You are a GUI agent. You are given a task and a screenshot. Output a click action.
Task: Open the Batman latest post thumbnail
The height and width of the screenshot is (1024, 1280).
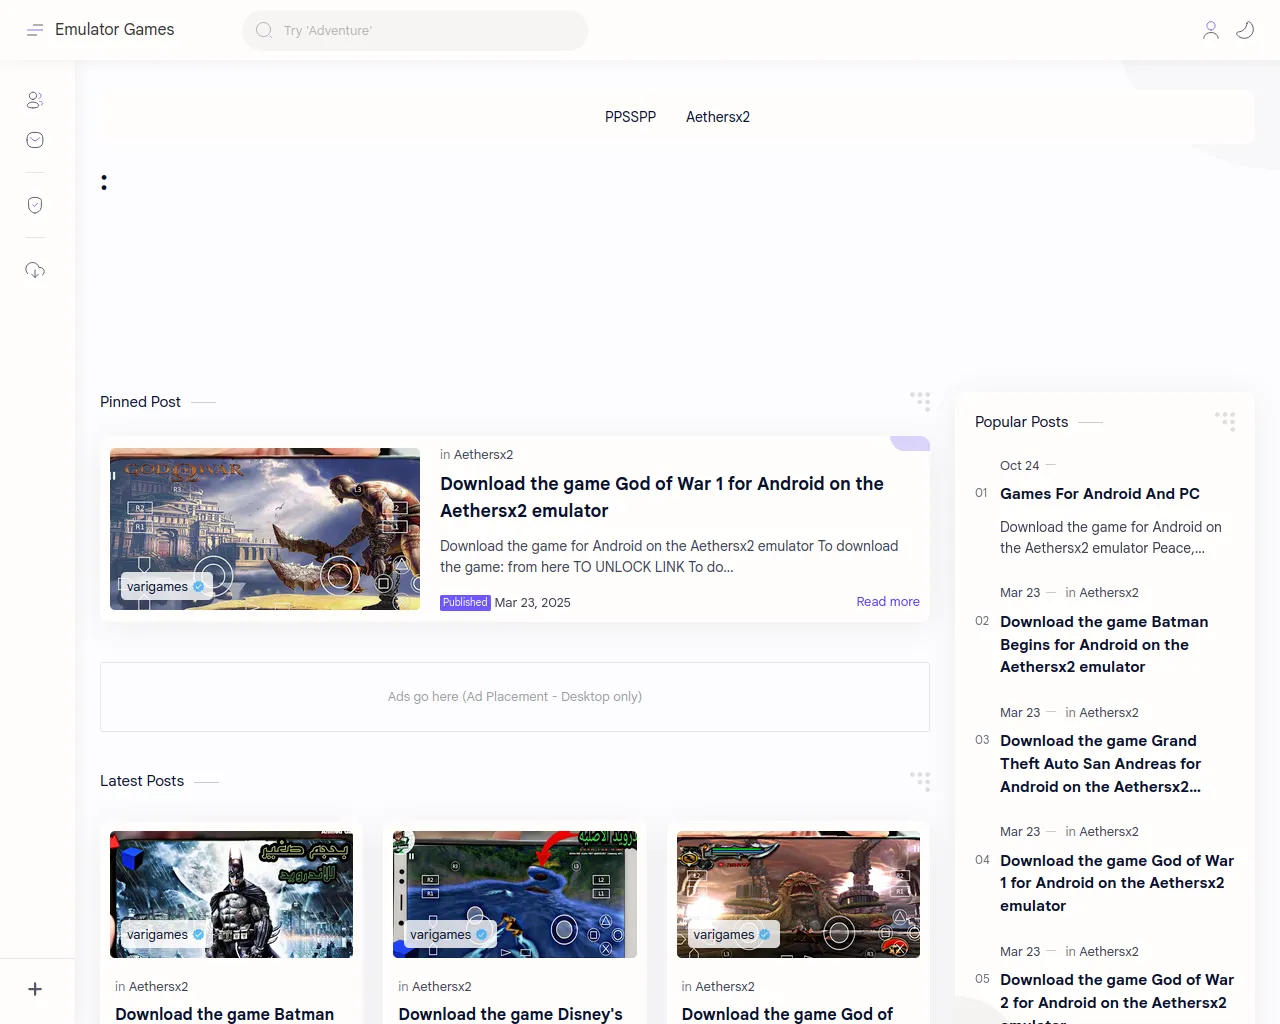pos(231,894)
